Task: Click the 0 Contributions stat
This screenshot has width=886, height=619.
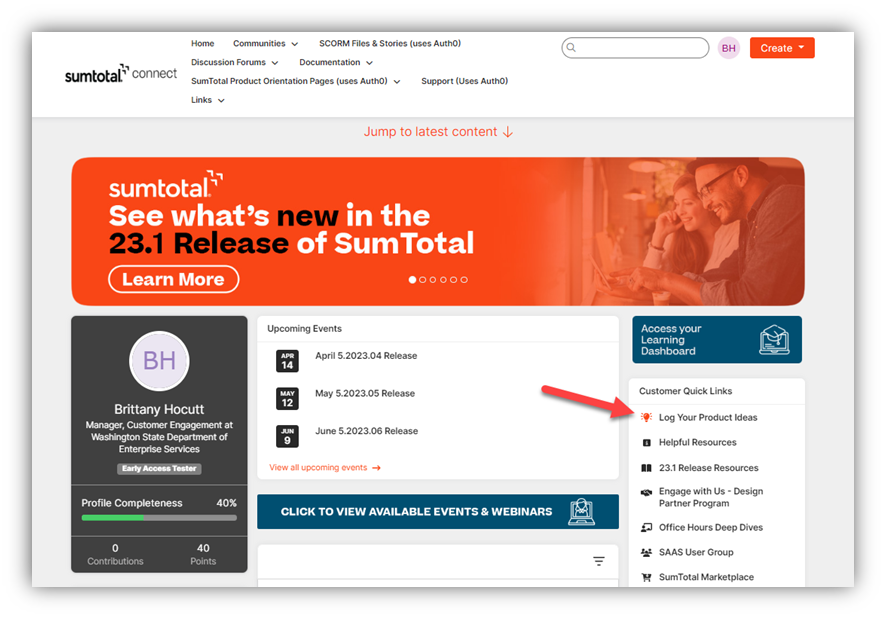Action: click(x=115, y=555)
